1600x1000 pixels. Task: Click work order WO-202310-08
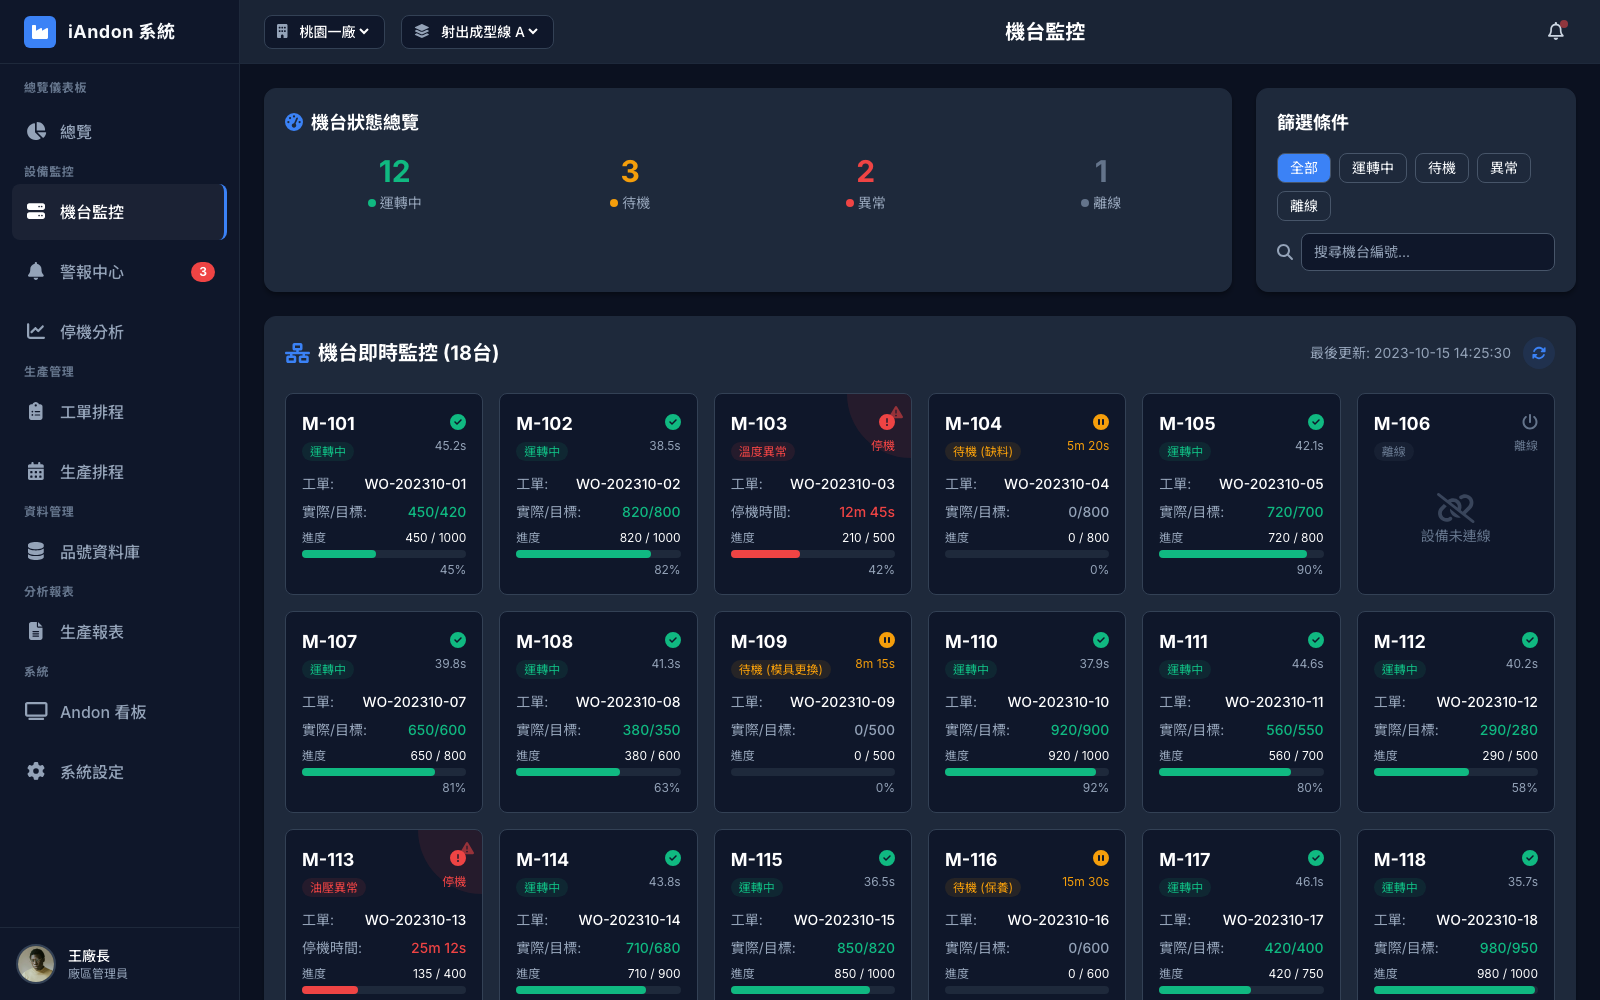tap(628, 702)
